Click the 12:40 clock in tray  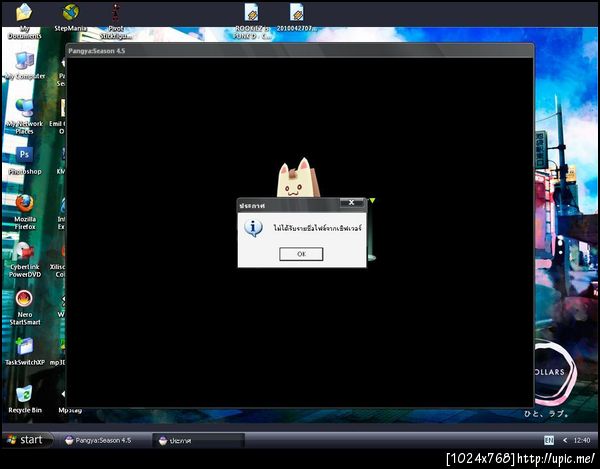point(582,440)
